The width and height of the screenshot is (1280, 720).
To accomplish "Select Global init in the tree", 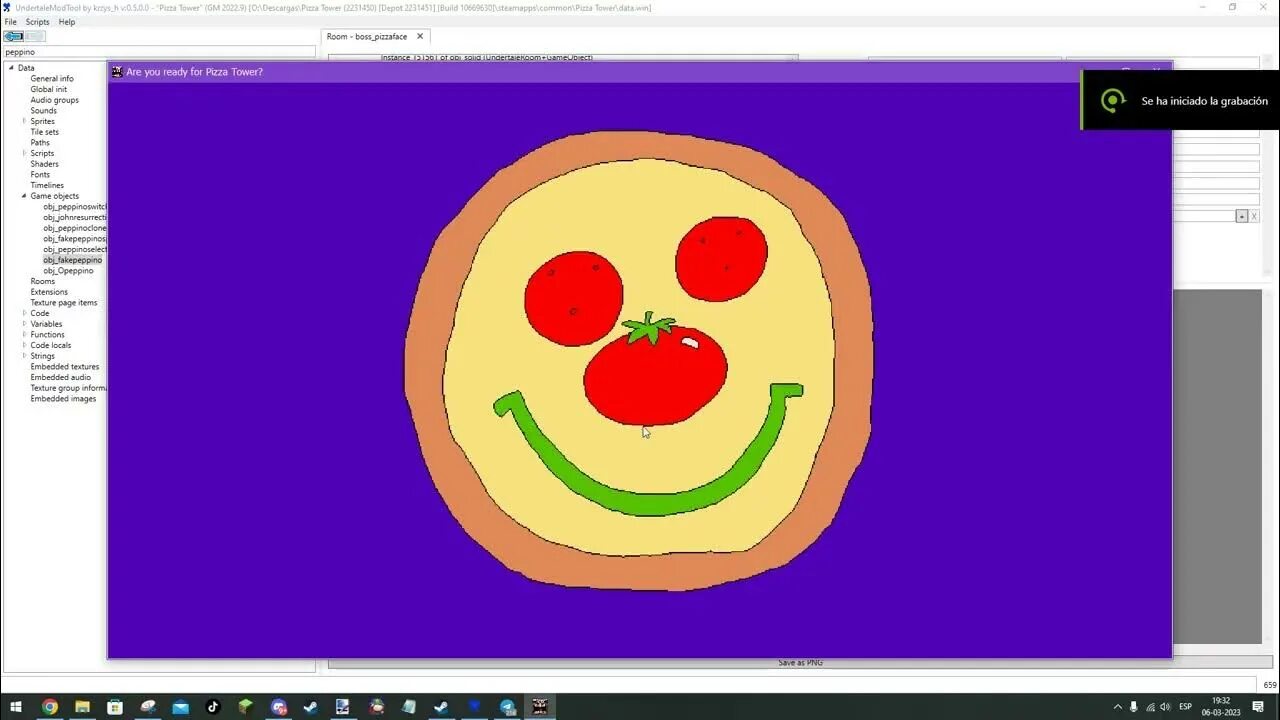I will pyautogui.click(x=49, y=89).
